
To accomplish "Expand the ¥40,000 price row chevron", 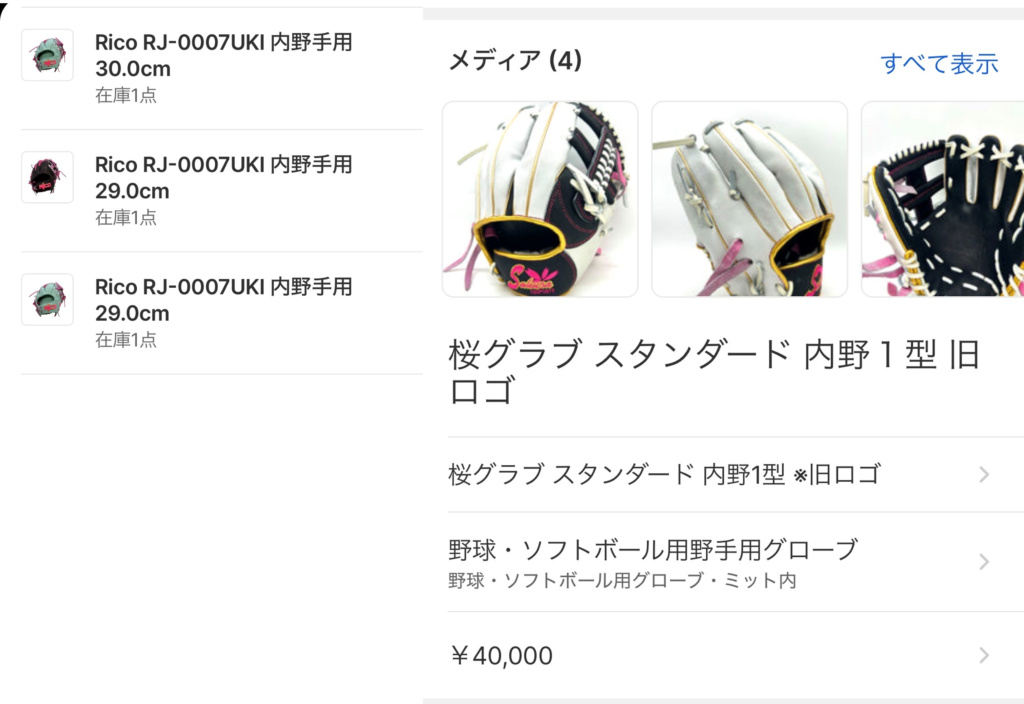I will pos(984,655).
